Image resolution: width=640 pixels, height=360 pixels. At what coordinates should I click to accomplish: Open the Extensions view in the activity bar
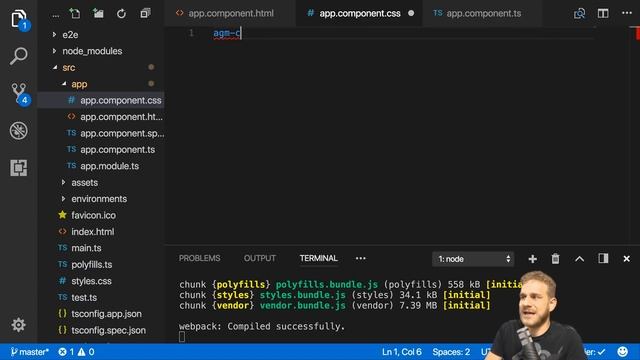pos(19,168)
